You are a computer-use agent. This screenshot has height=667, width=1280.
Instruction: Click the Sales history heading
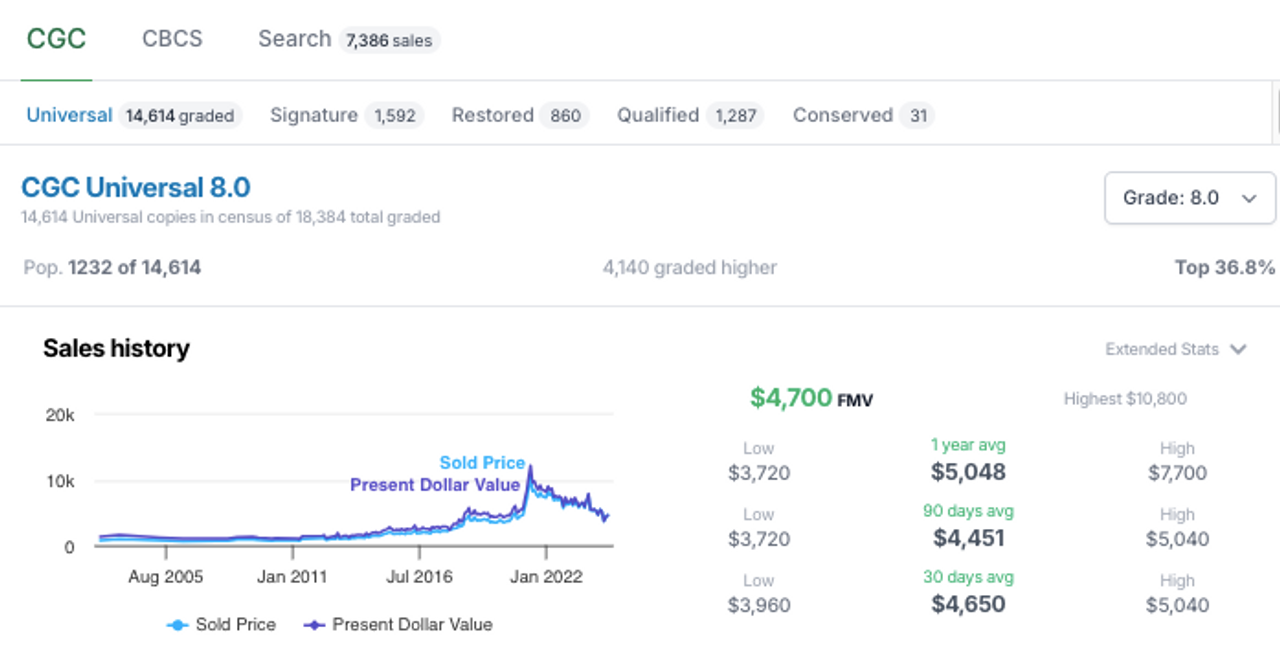[x=116, y=349]
